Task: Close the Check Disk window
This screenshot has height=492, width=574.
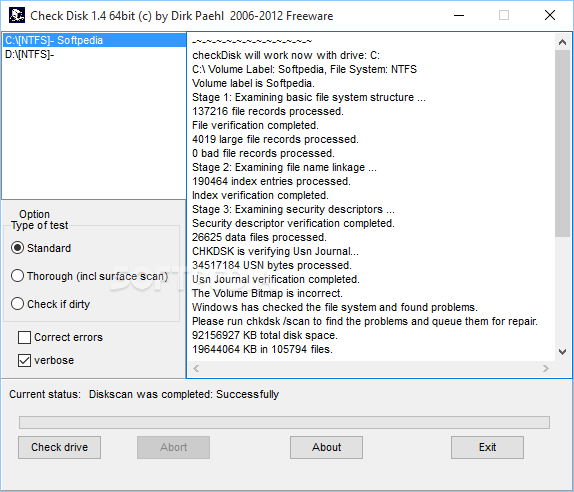Action: click(550, 15)
